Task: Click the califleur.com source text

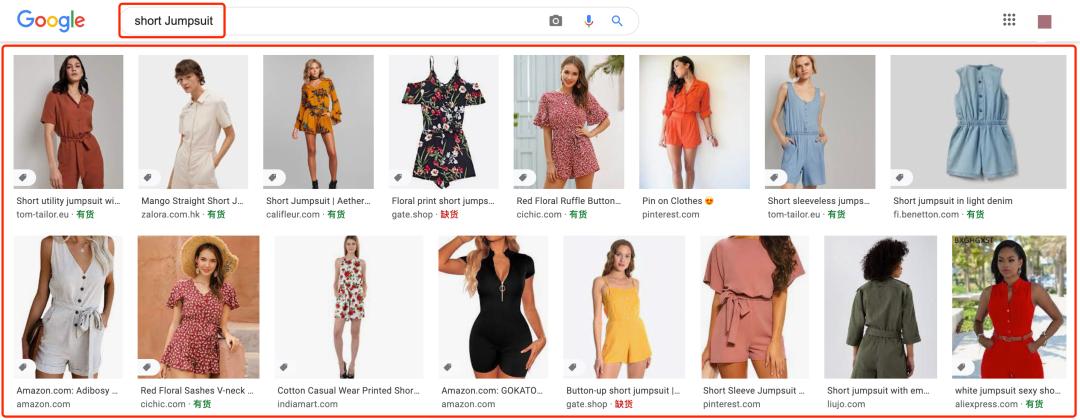Action: tap(293, 214)
